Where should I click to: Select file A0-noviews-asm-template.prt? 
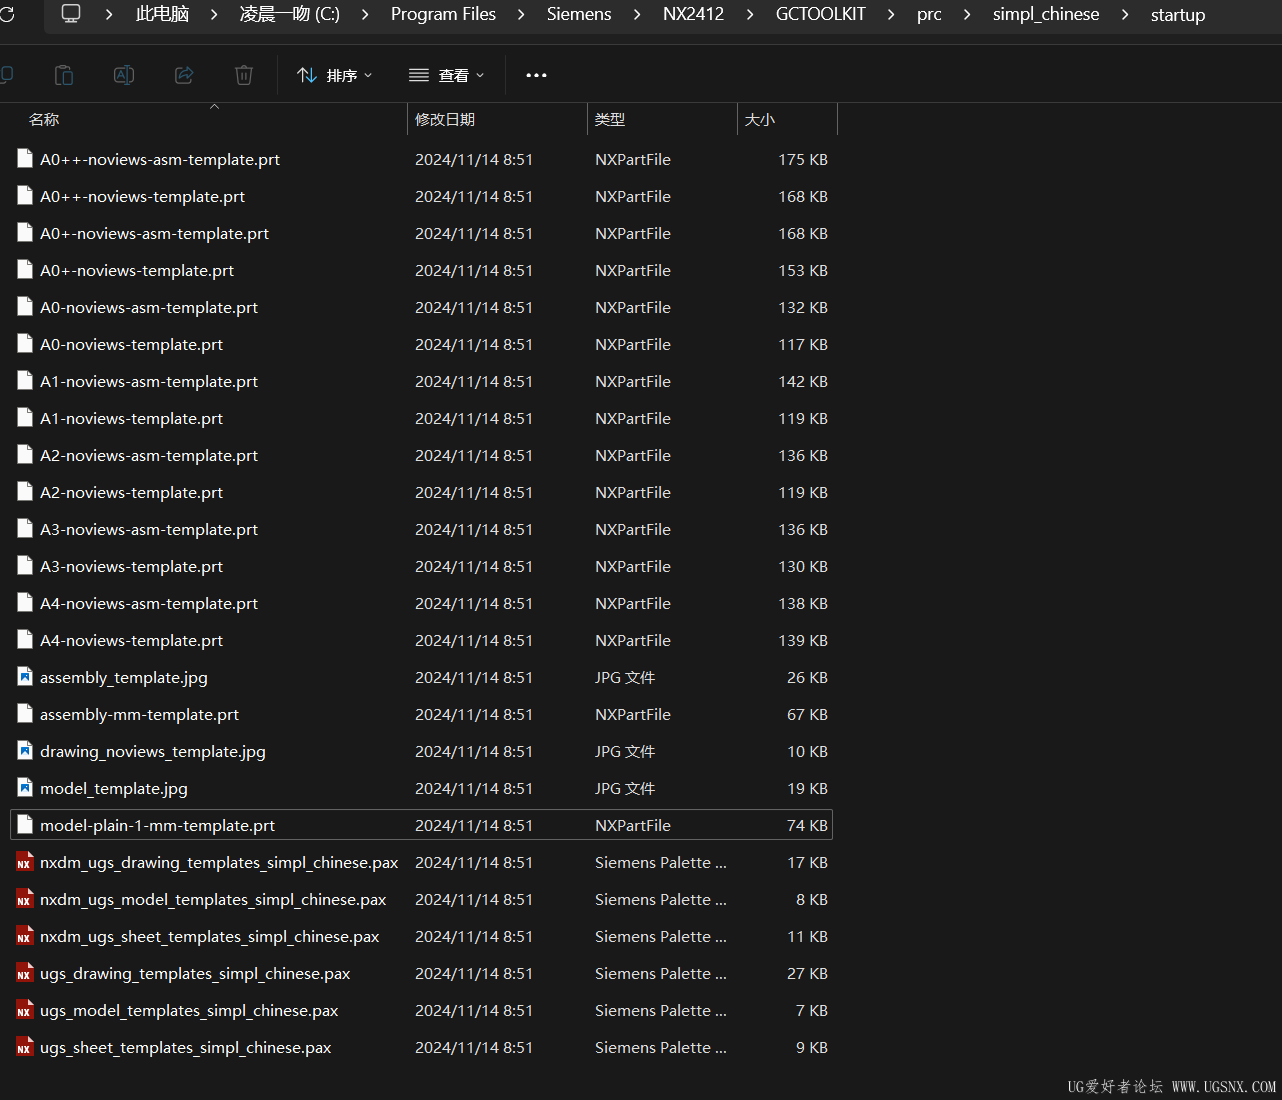coord(421,307)
